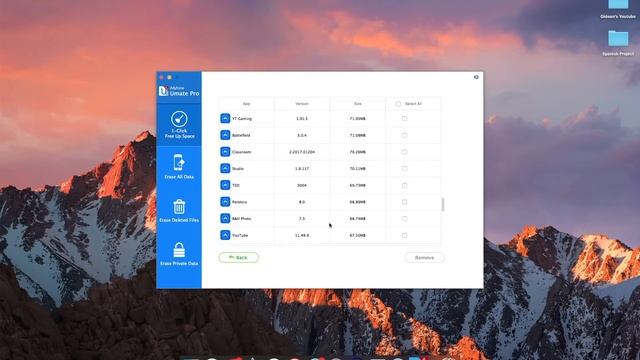This screenshot has width=640, height=360.
Task: Click the settings icon in the window's top-right corner
Action: coord(476,77)
